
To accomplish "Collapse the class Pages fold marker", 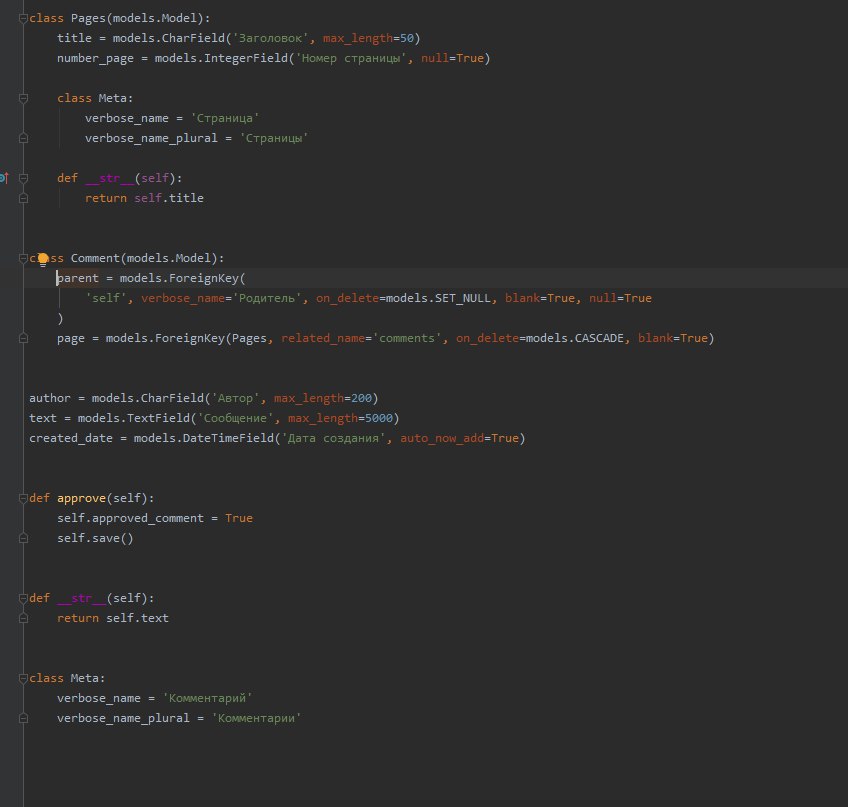I will (23, 18).
